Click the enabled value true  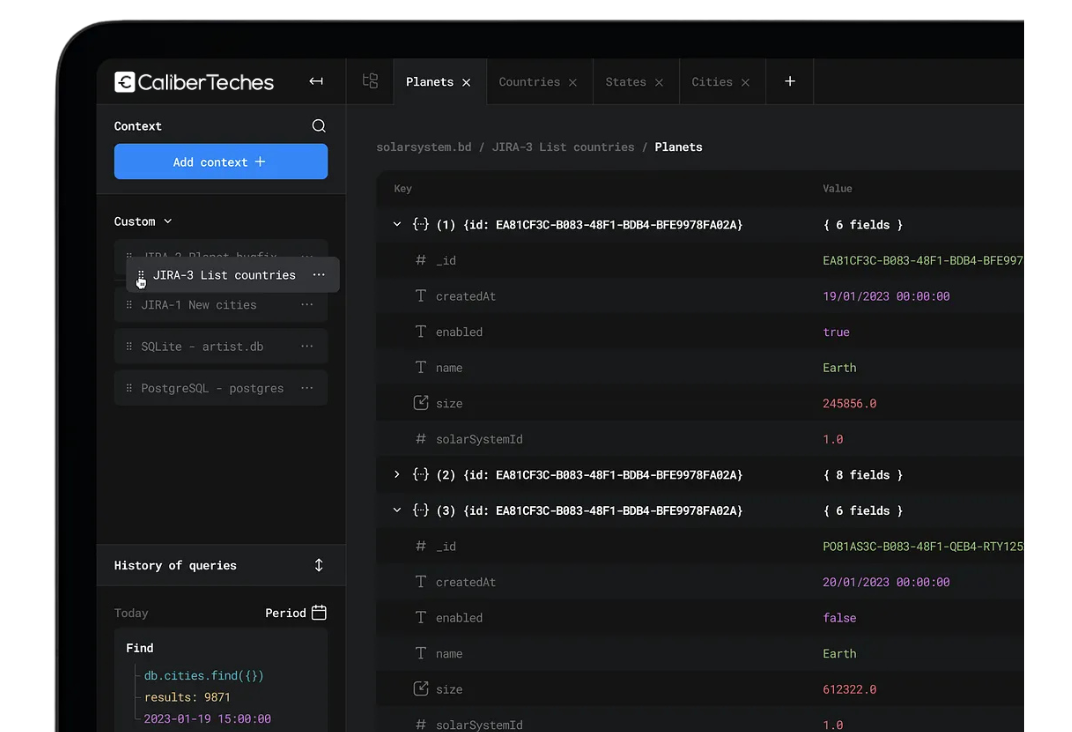[836, 331]
